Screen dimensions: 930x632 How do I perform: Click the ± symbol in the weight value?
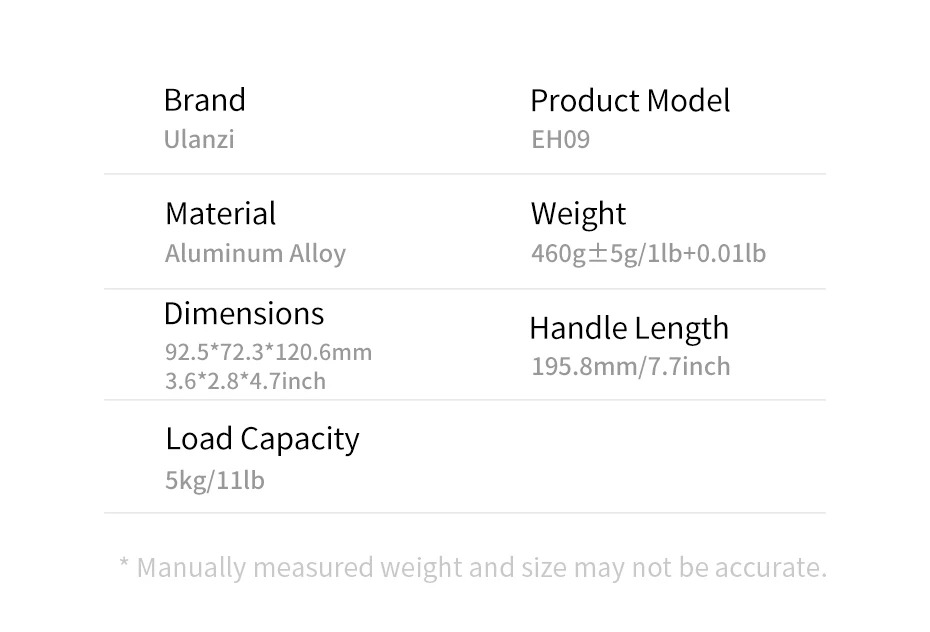(x=597, y=254)
